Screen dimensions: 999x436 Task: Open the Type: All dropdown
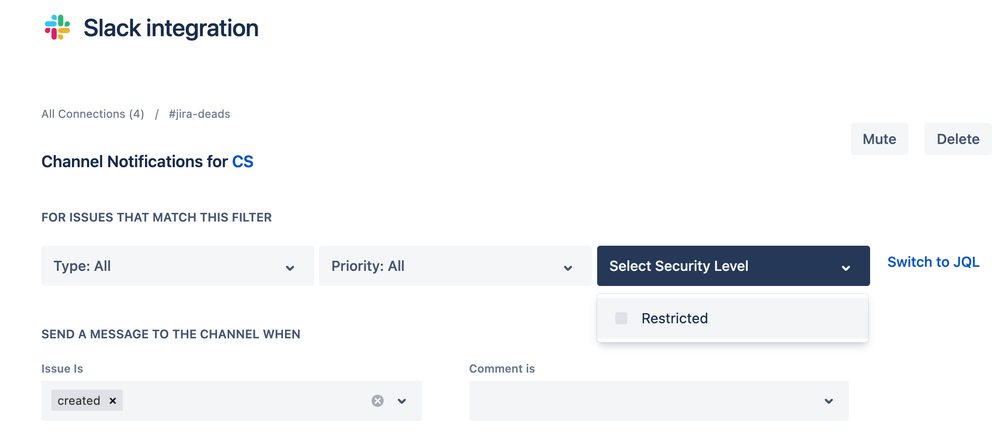click(177, 266)
